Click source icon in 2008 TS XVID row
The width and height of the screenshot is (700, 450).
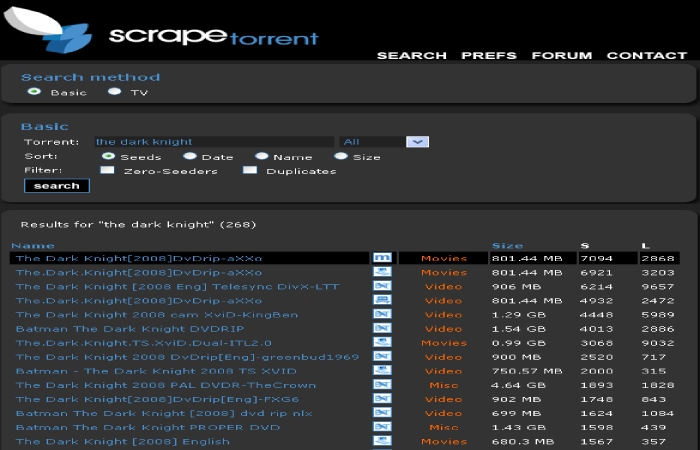382,371
